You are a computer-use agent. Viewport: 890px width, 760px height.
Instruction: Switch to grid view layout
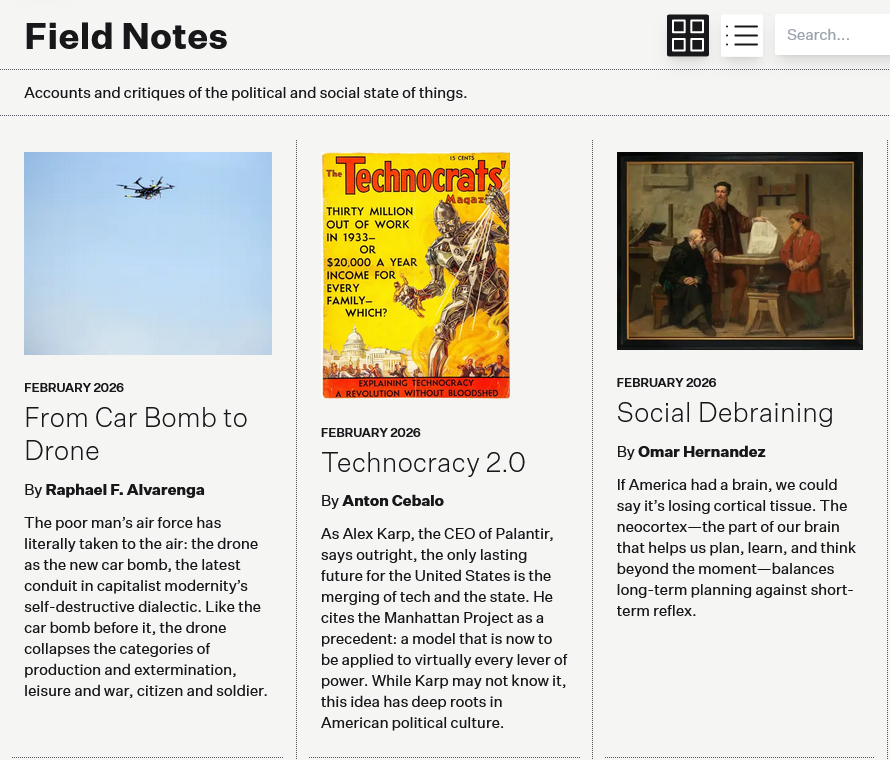[x=688, y=35]
